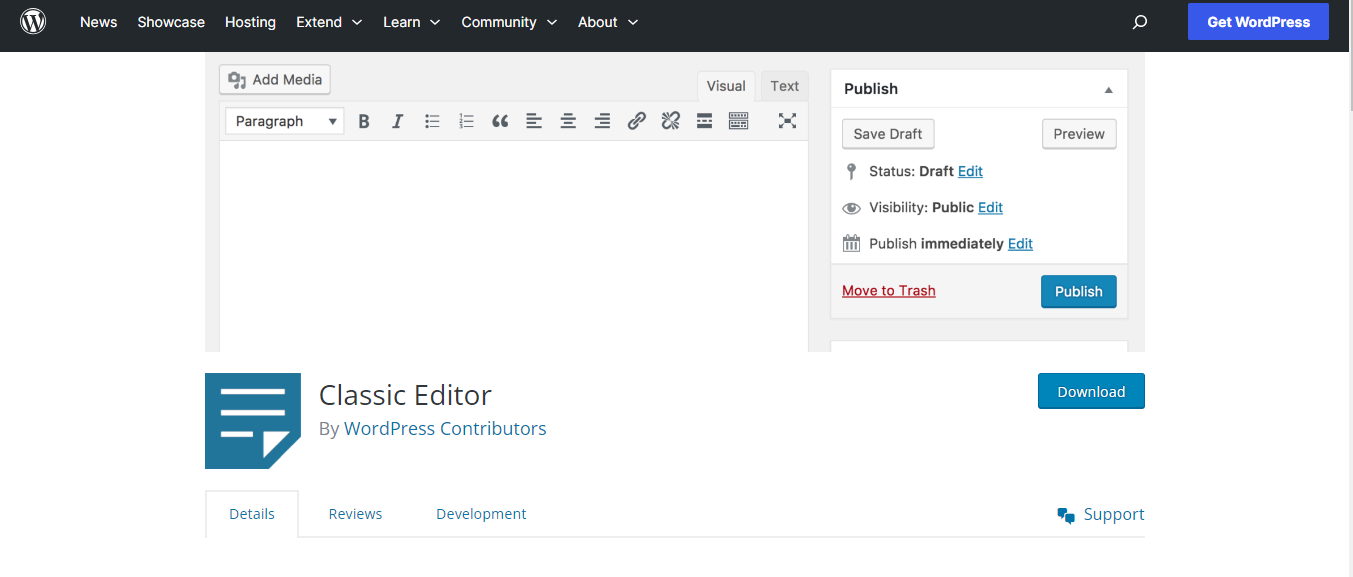The width and height of the screenshot is (1353, 577).
Task: Open News in top navigation
Action: point(98,22)
